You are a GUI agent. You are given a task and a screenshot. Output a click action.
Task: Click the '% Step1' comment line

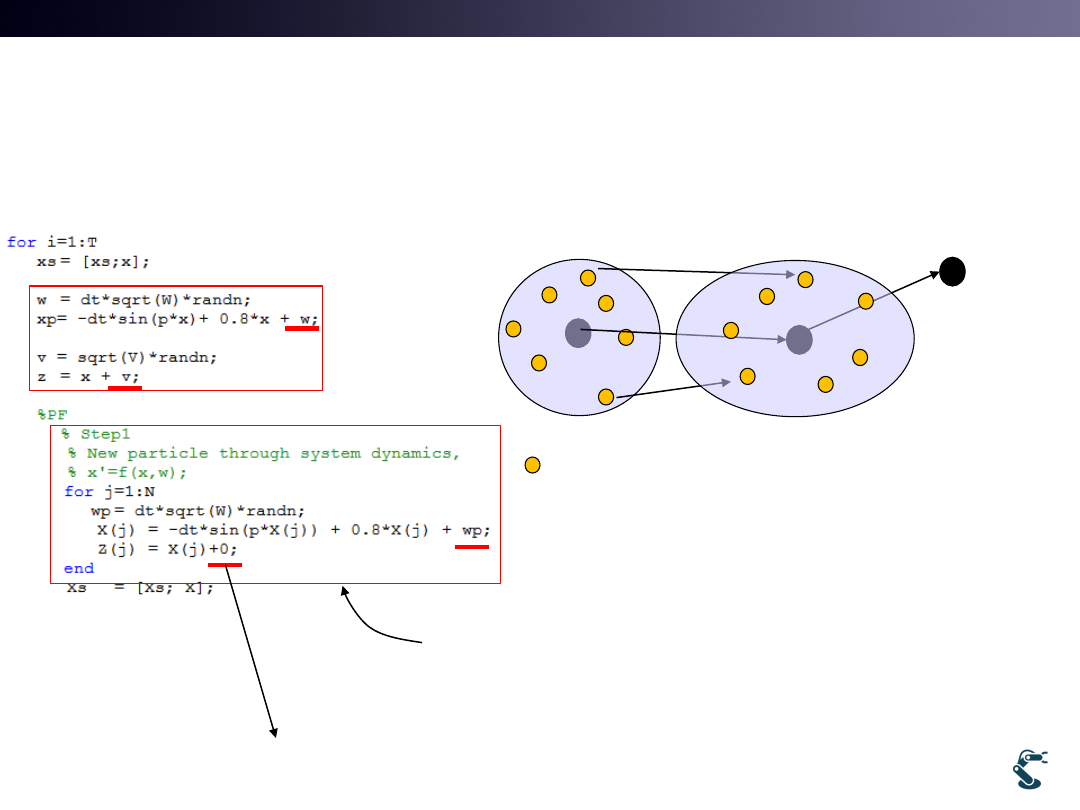[95, 434]
